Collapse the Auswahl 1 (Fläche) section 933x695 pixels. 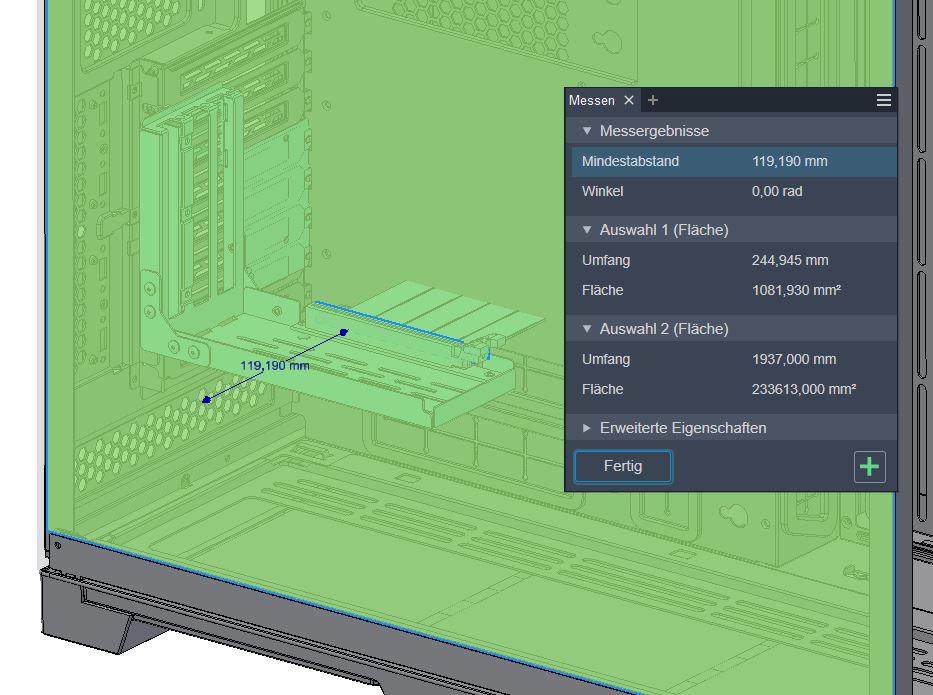(x=587, y=230)
